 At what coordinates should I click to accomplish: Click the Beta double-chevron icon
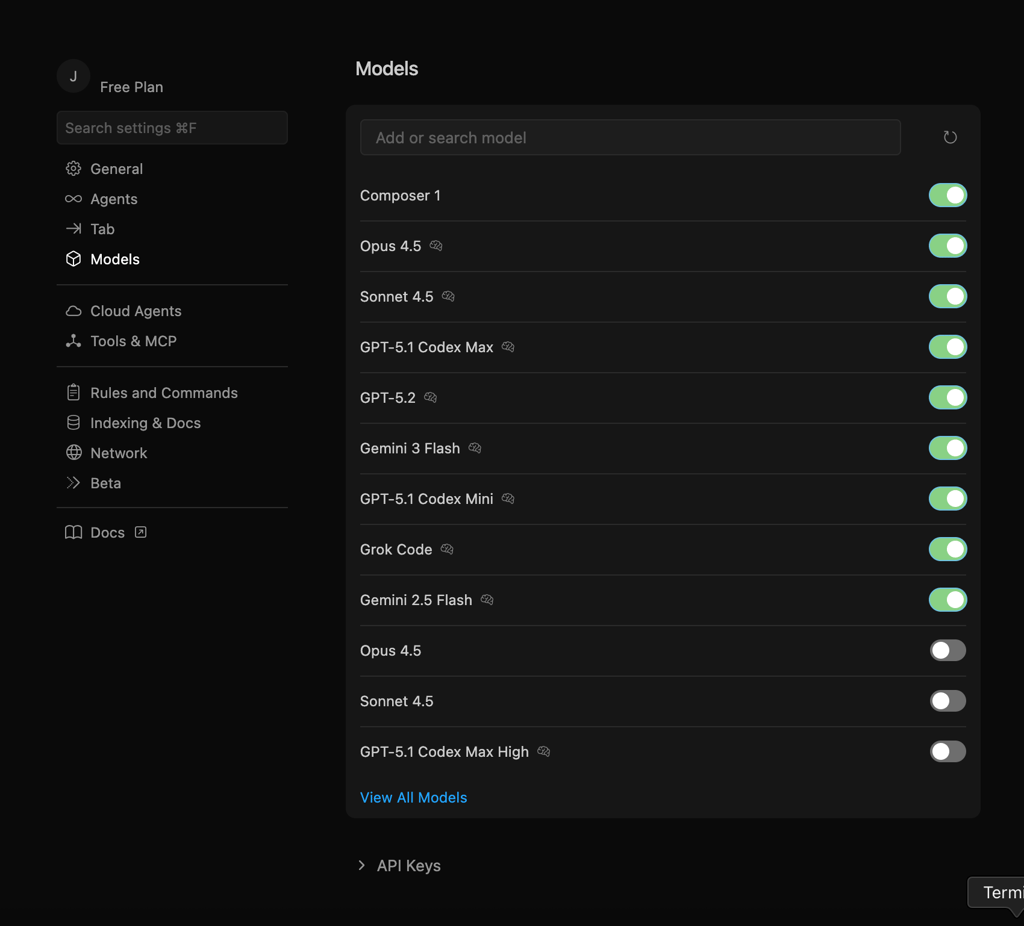coord(73,483)
